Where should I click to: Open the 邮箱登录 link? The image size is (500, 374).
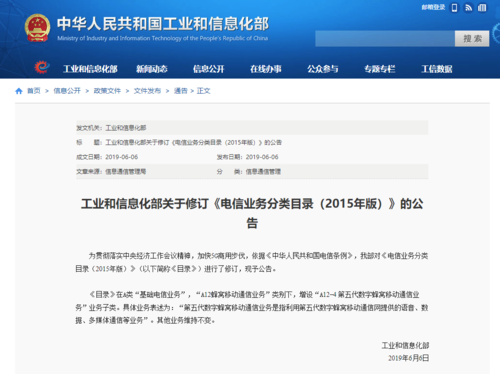pos(433,7)
